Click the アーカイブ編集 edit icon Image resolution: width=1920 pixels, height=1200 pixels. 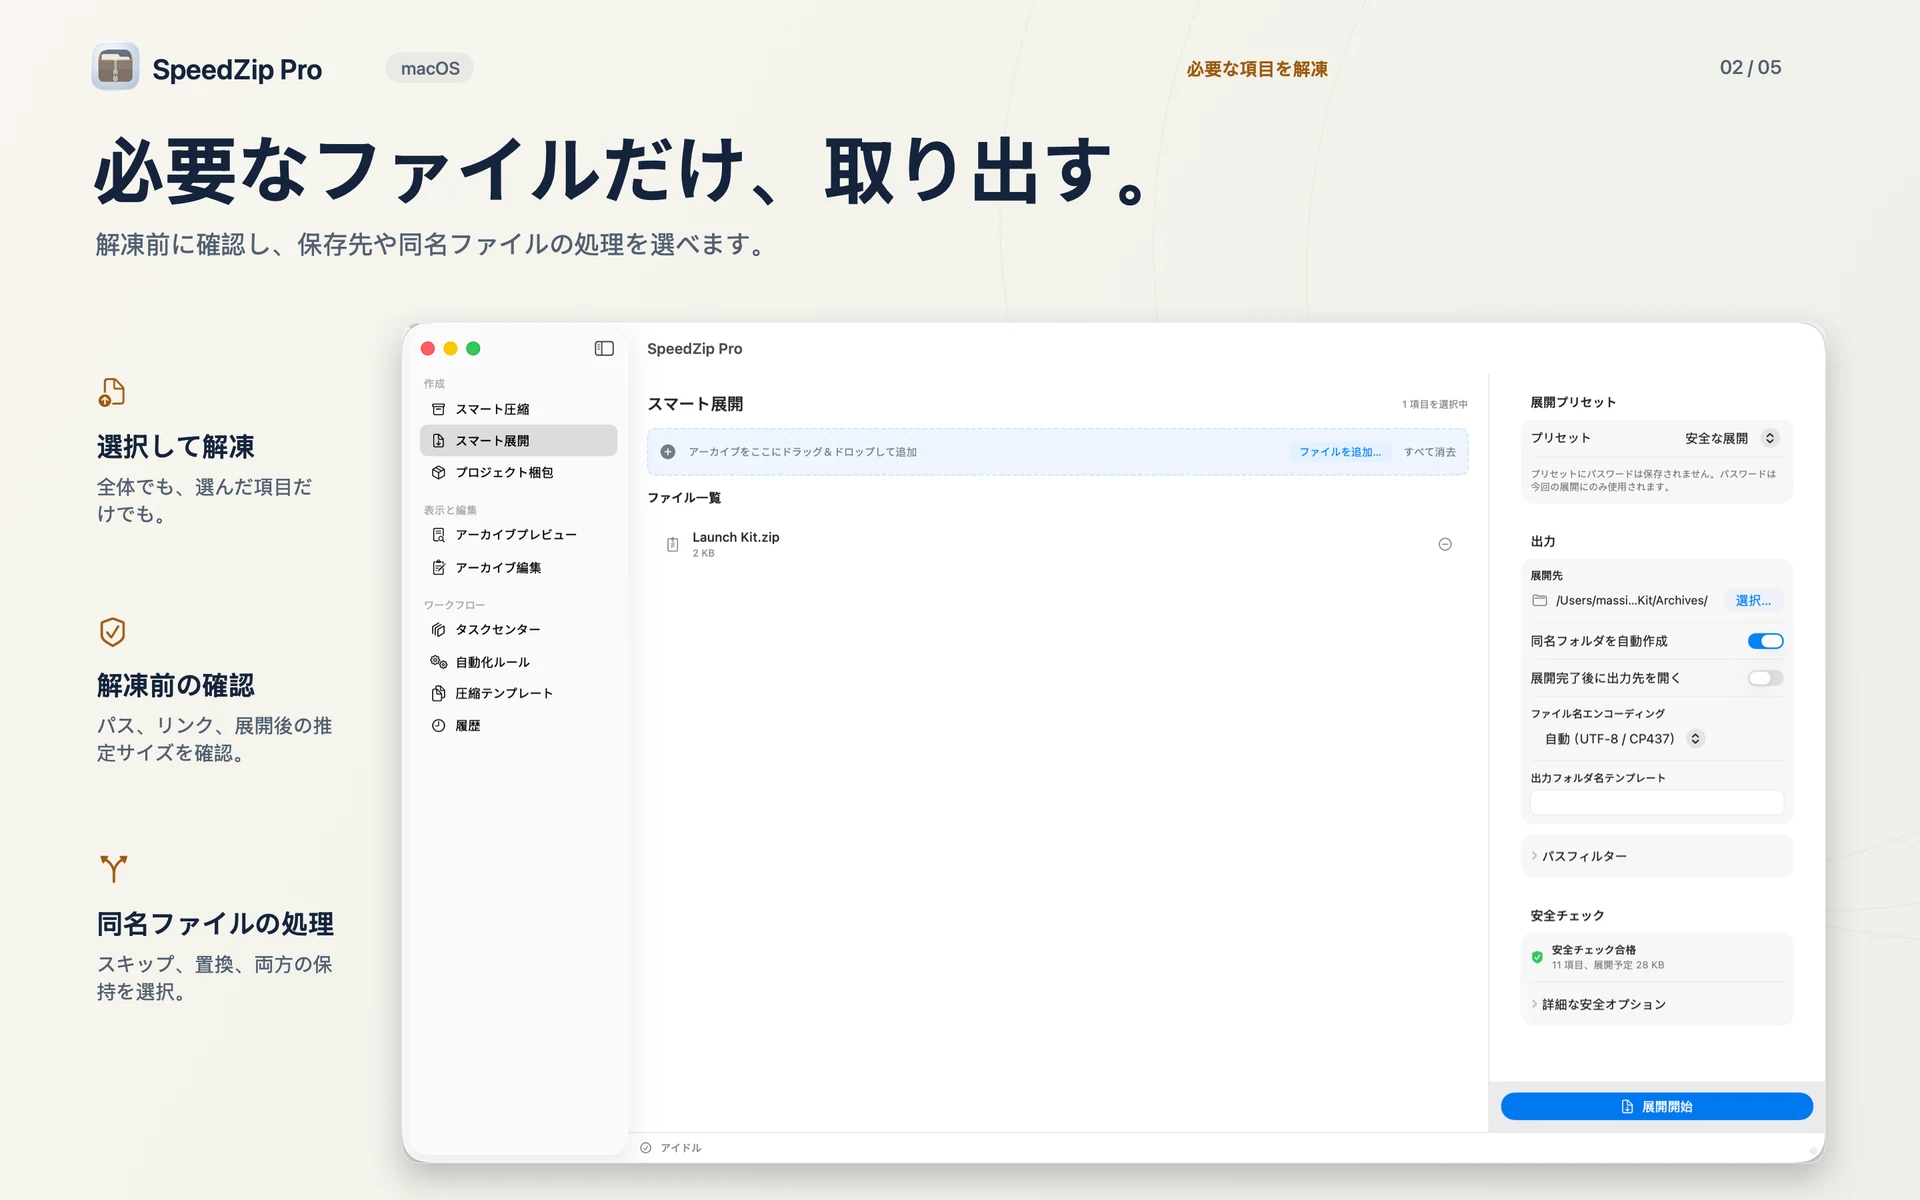click(438, 567)
